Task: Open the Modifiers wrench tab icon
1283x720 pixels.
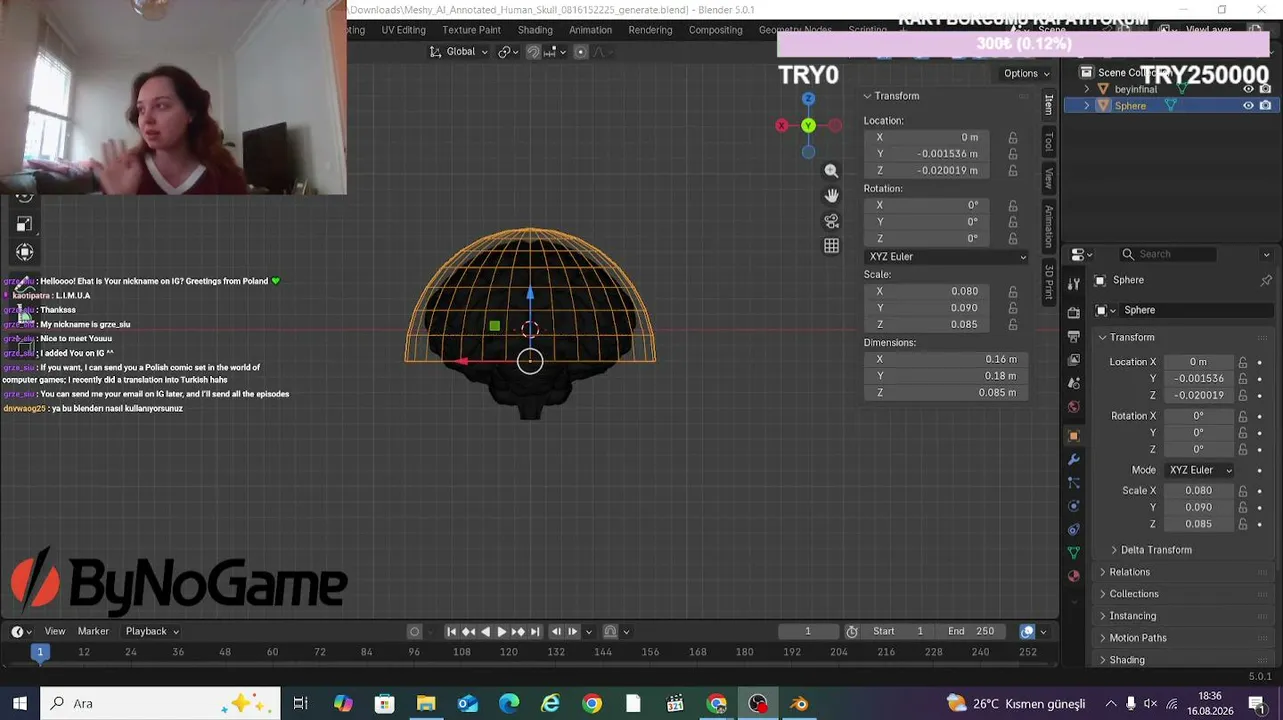Action: click(1074, 460)
